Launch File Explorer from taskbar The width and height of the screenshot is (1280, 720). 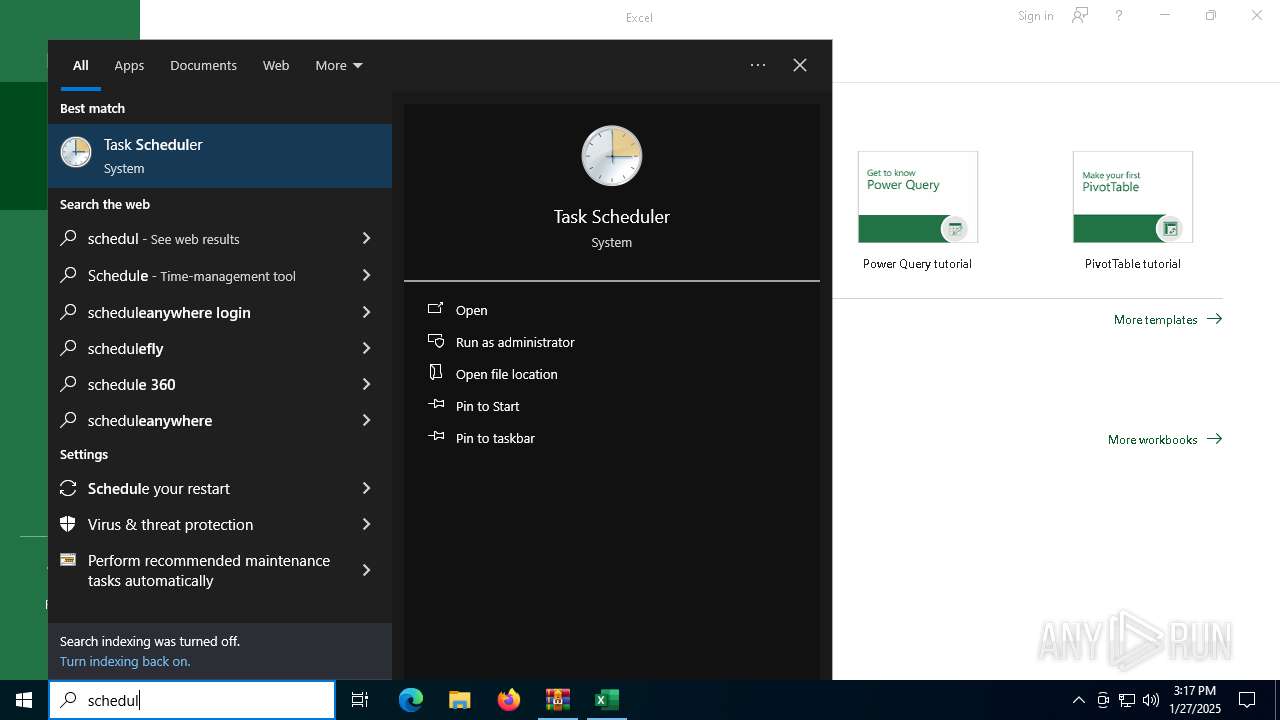click(x=460, y=700)
